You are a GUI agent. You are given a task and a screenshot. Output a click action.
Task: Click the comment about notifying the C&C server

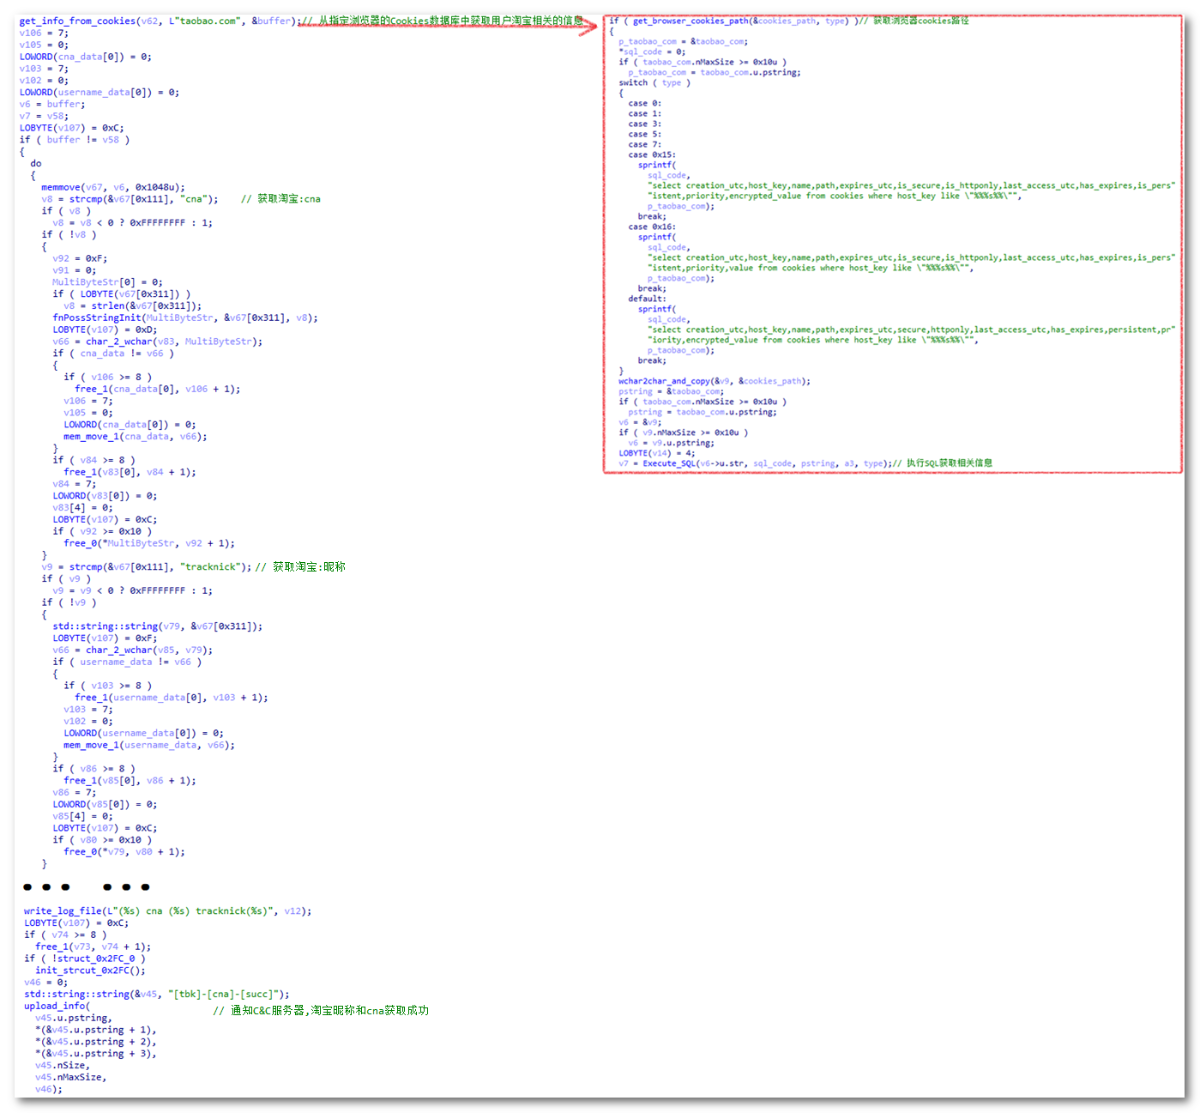tap(321, 1010)
